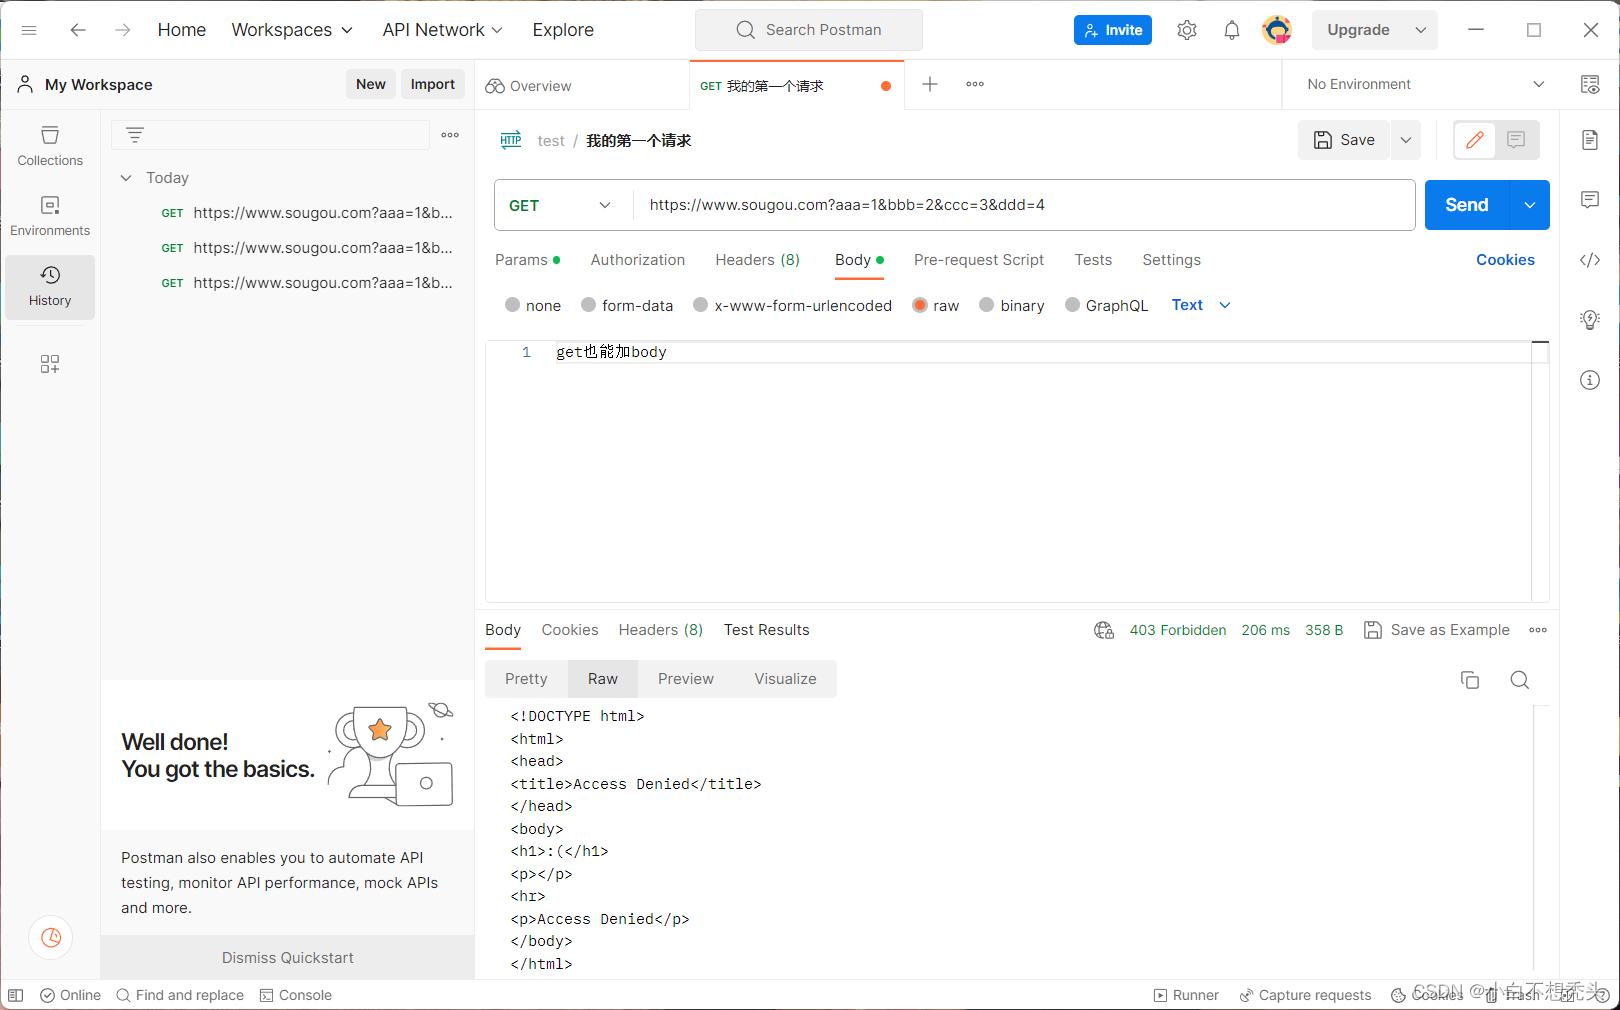Open history options ellipsis menu
Viewport: 1620px width, 1010px height.
450,135
